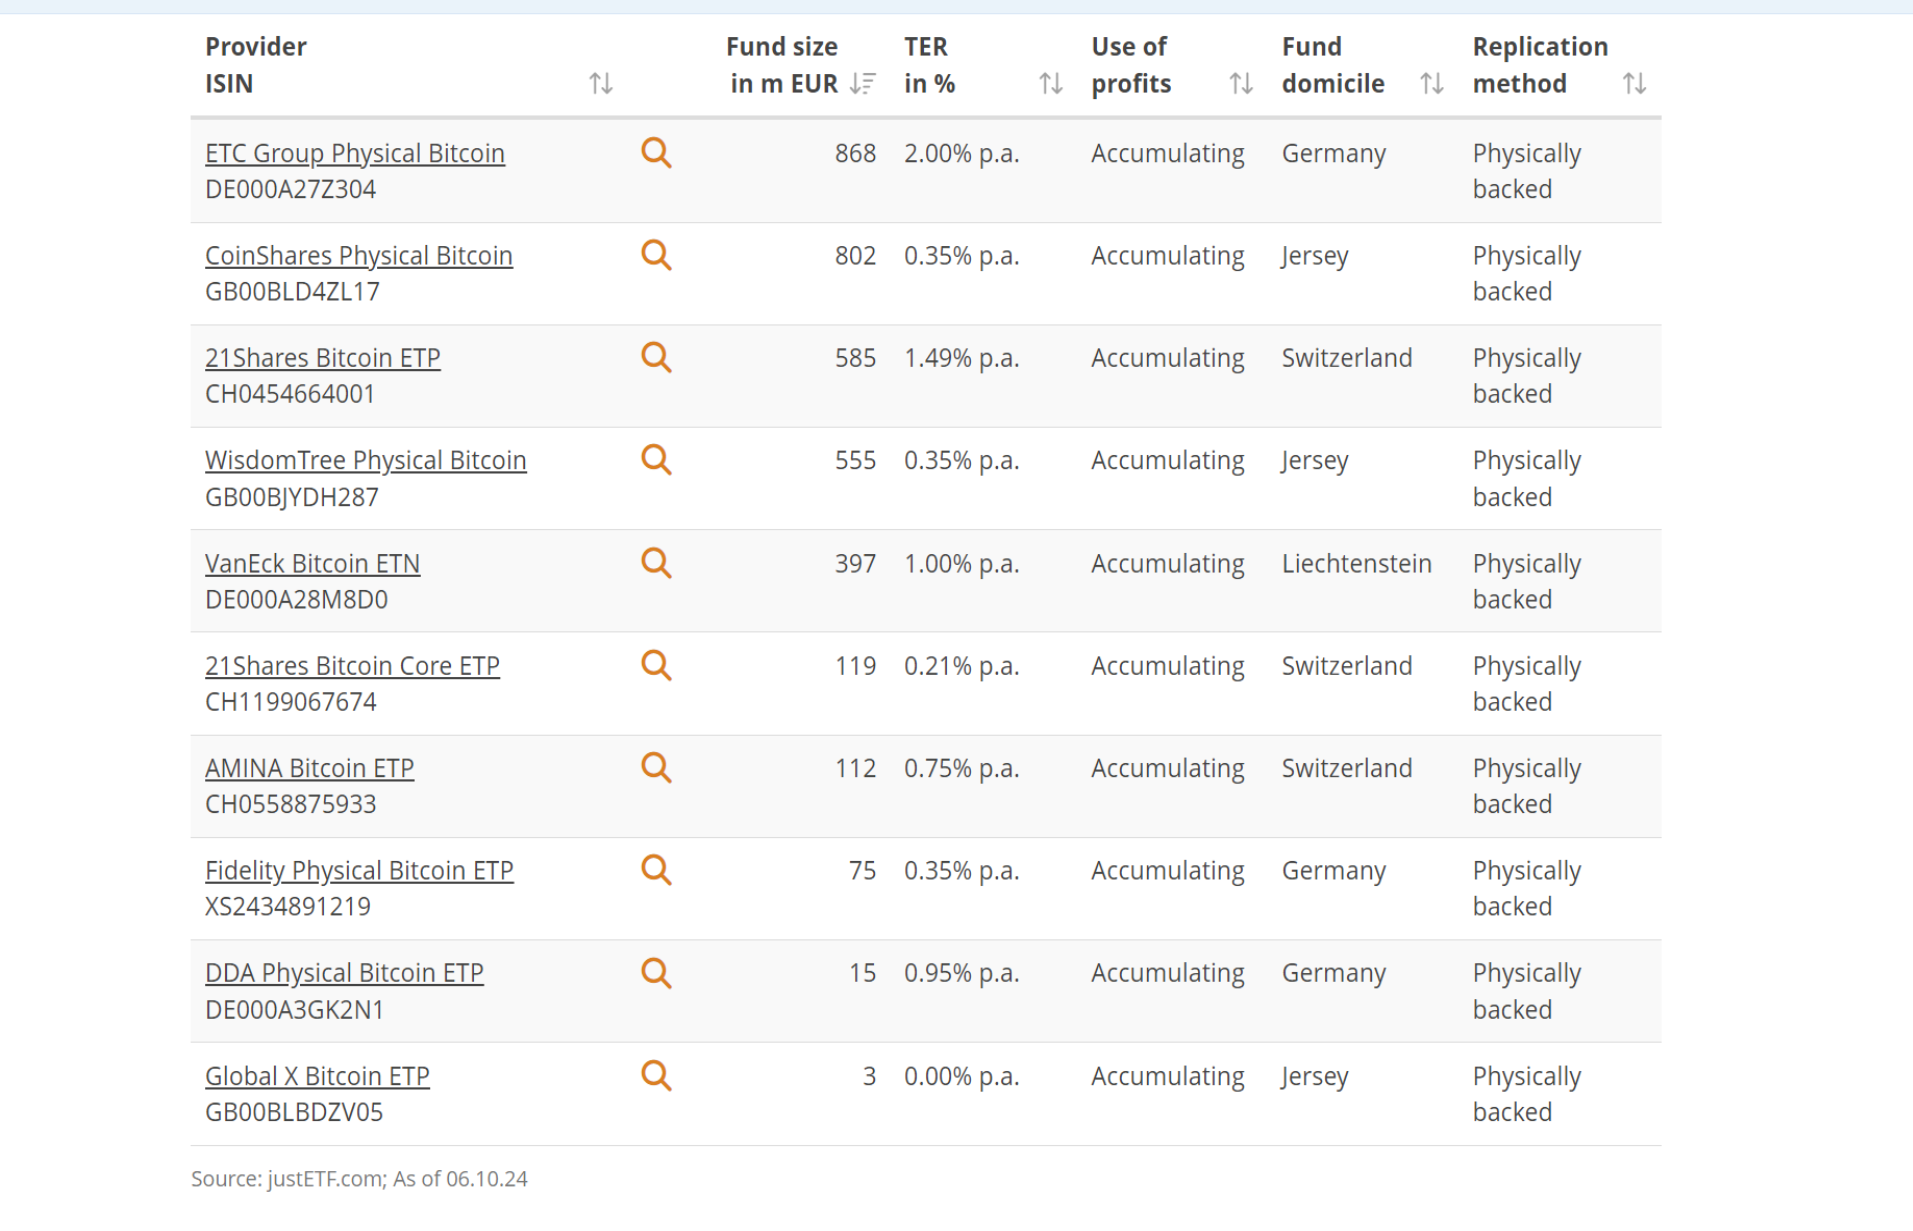1913x1231 pixels.
Task: Click TER value 2.00% p.a.
Action: coord(962,153)
